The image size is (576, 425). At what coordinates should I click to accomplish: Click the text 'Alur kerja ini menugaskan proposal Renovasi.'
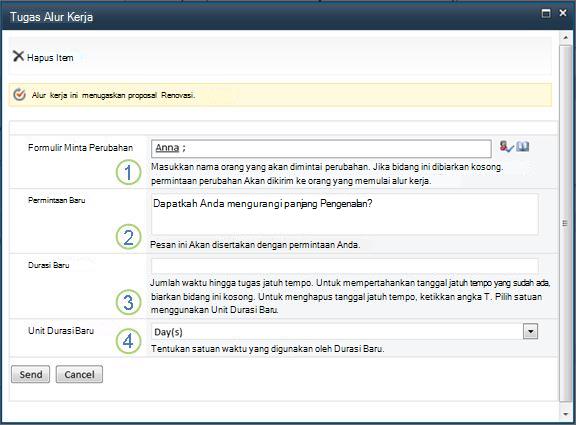coord(113,95)
